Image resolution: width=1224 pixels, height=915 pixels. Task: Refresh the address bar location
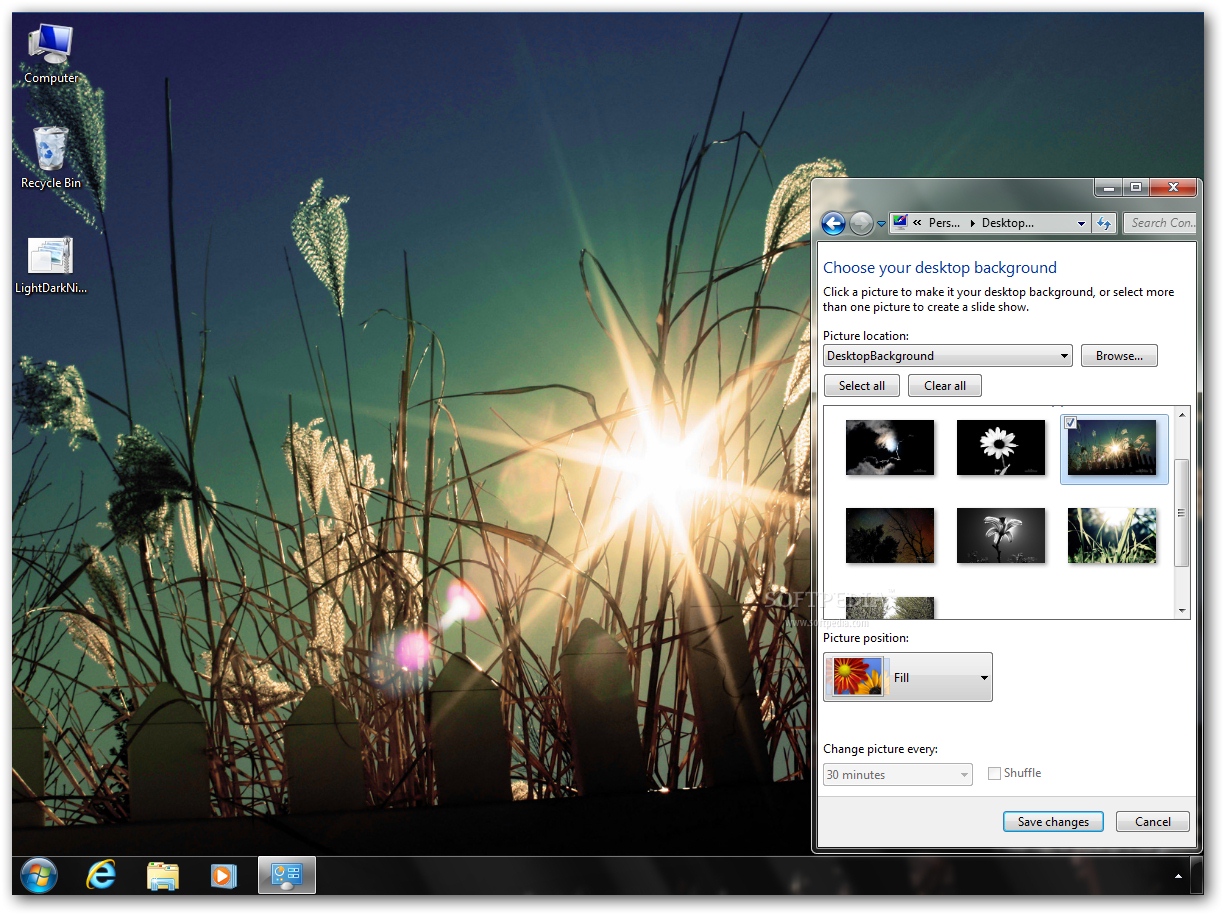pyautogui.click(x=1104, y=223)
